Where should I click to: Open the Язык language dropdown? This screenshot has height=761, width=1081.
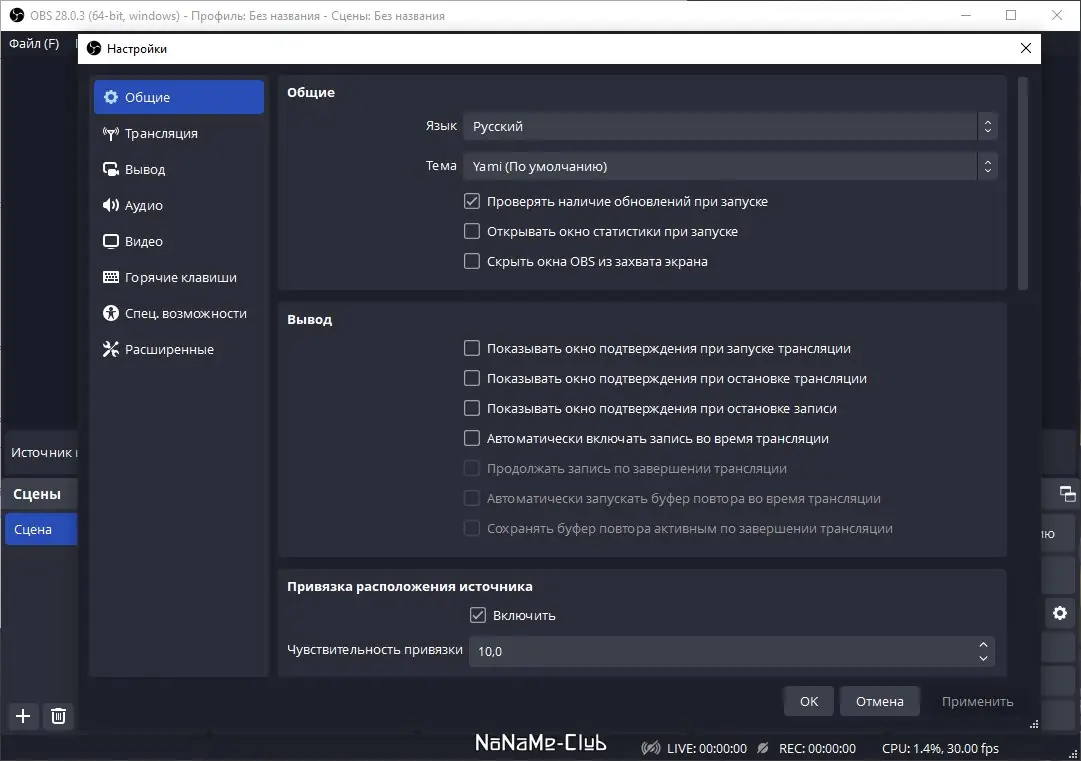coord(730,126)
